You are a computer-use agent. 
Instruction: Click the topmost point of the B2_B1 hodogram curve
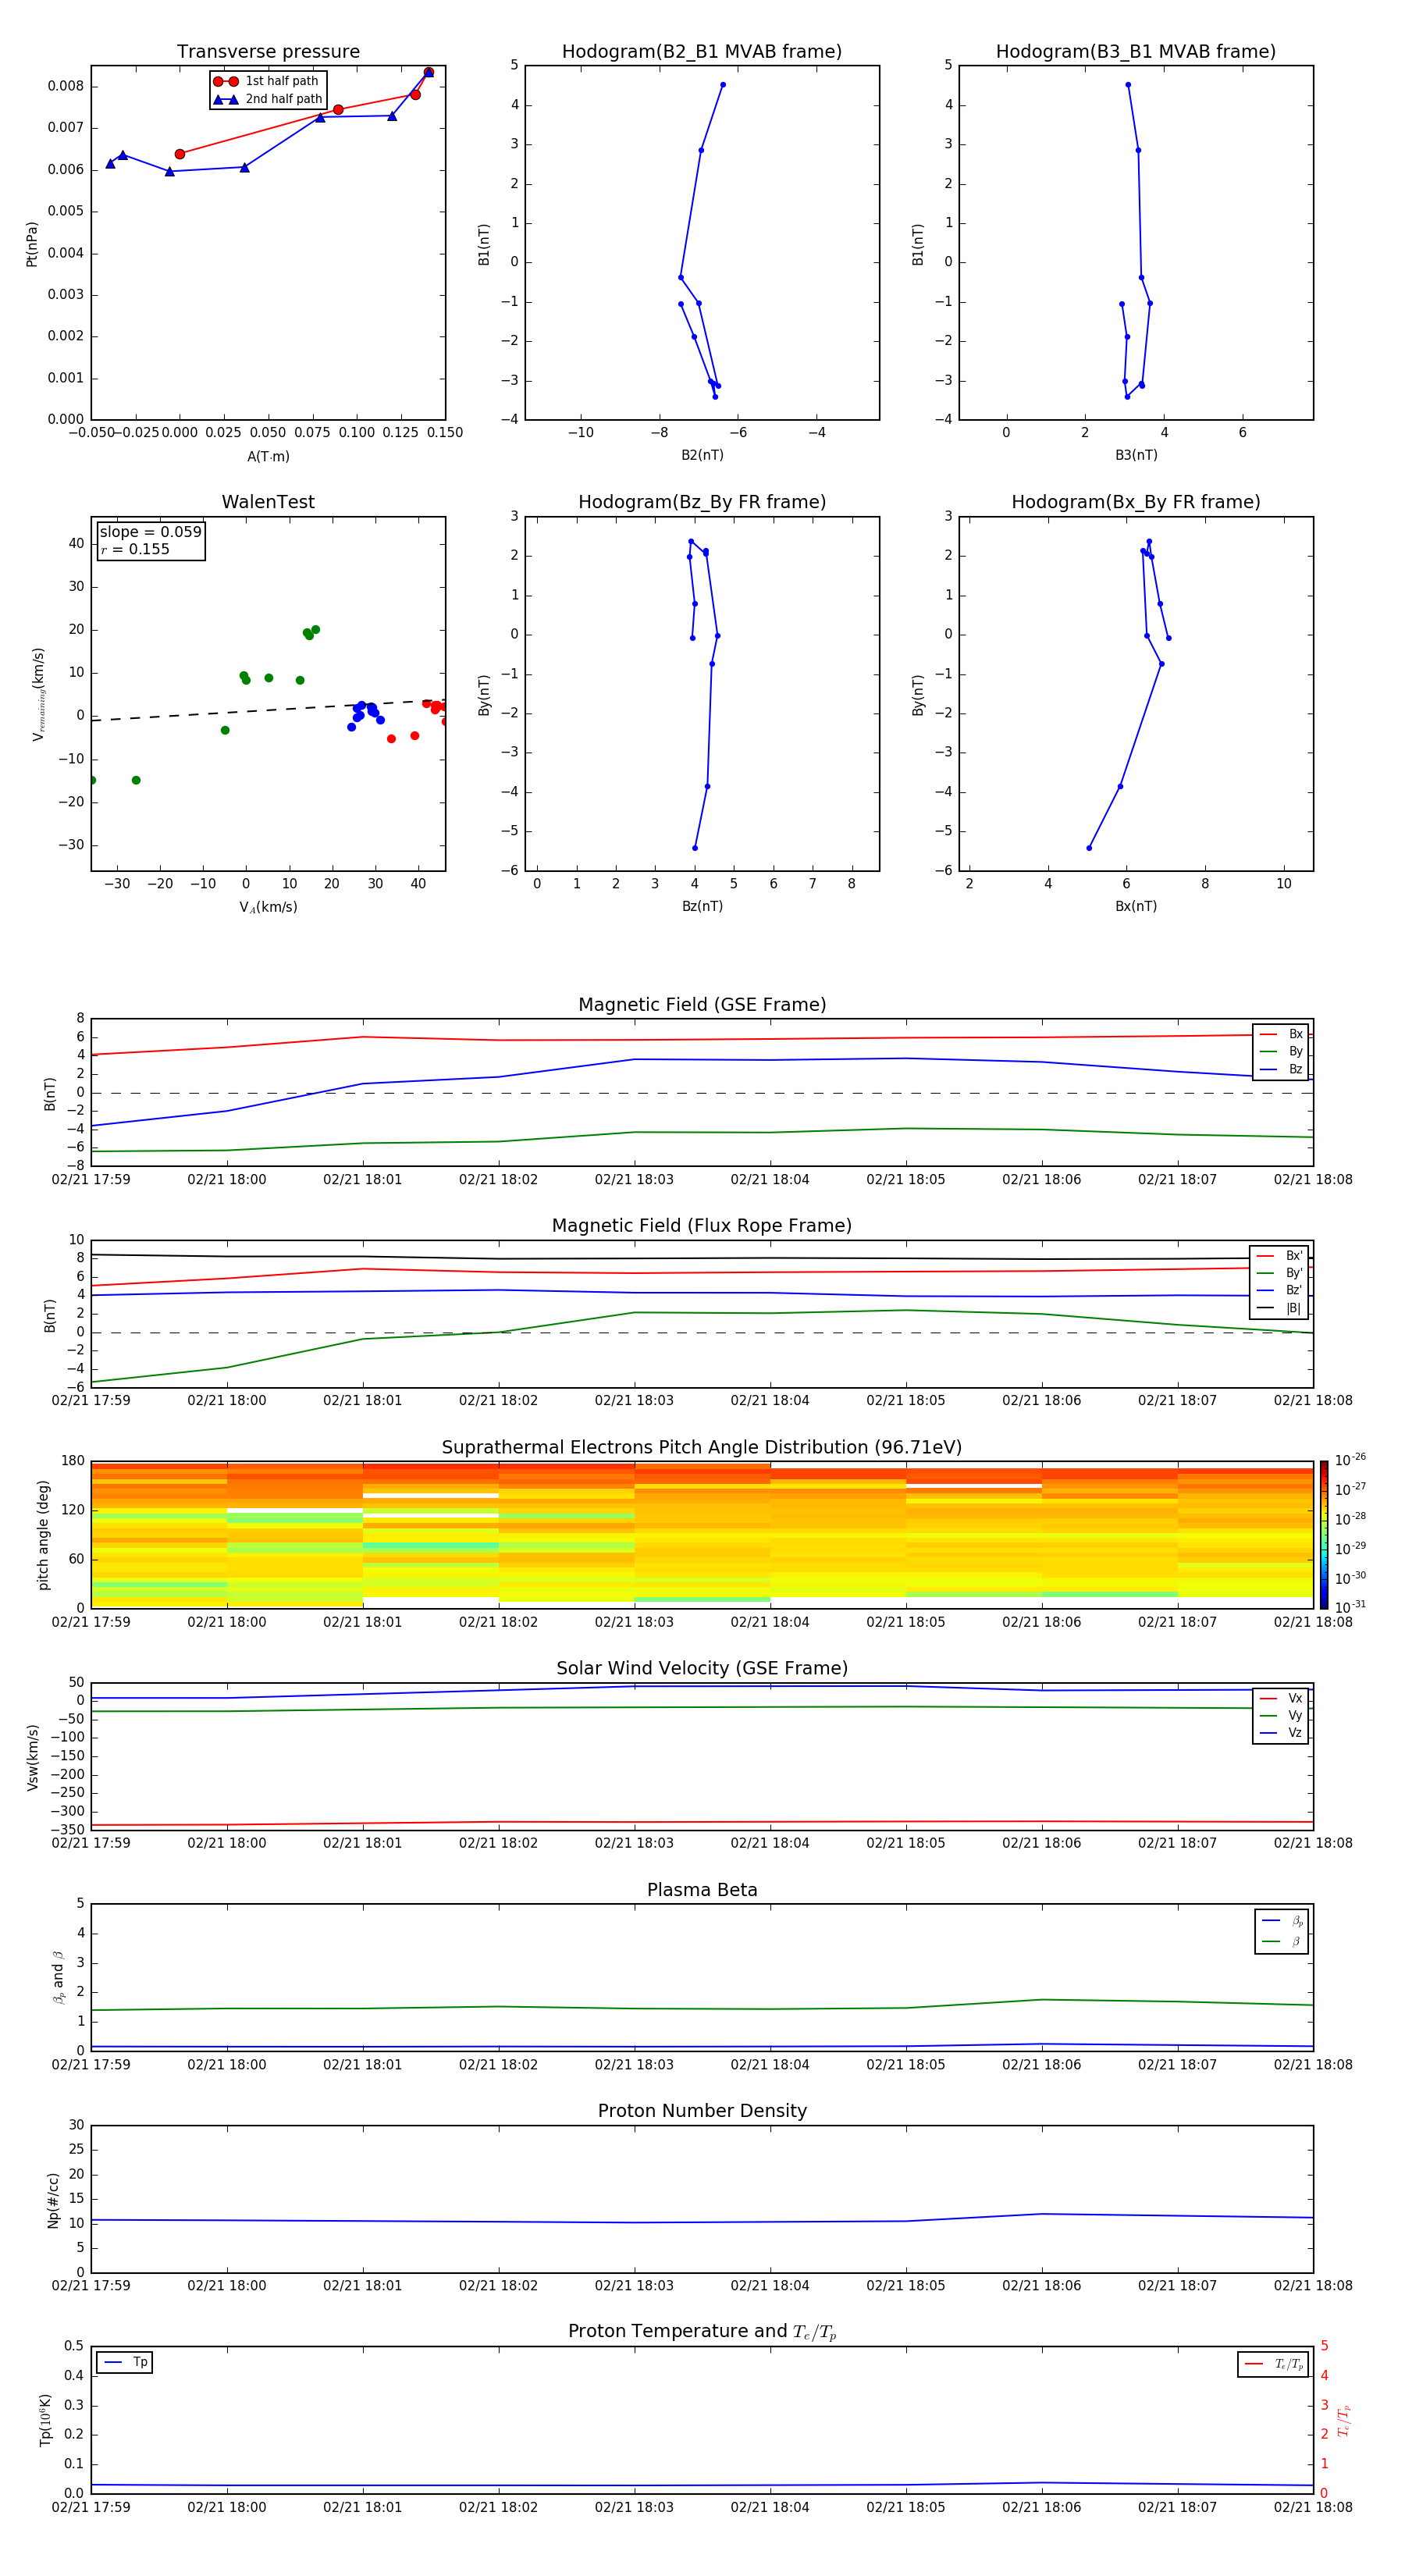(723, 85)
